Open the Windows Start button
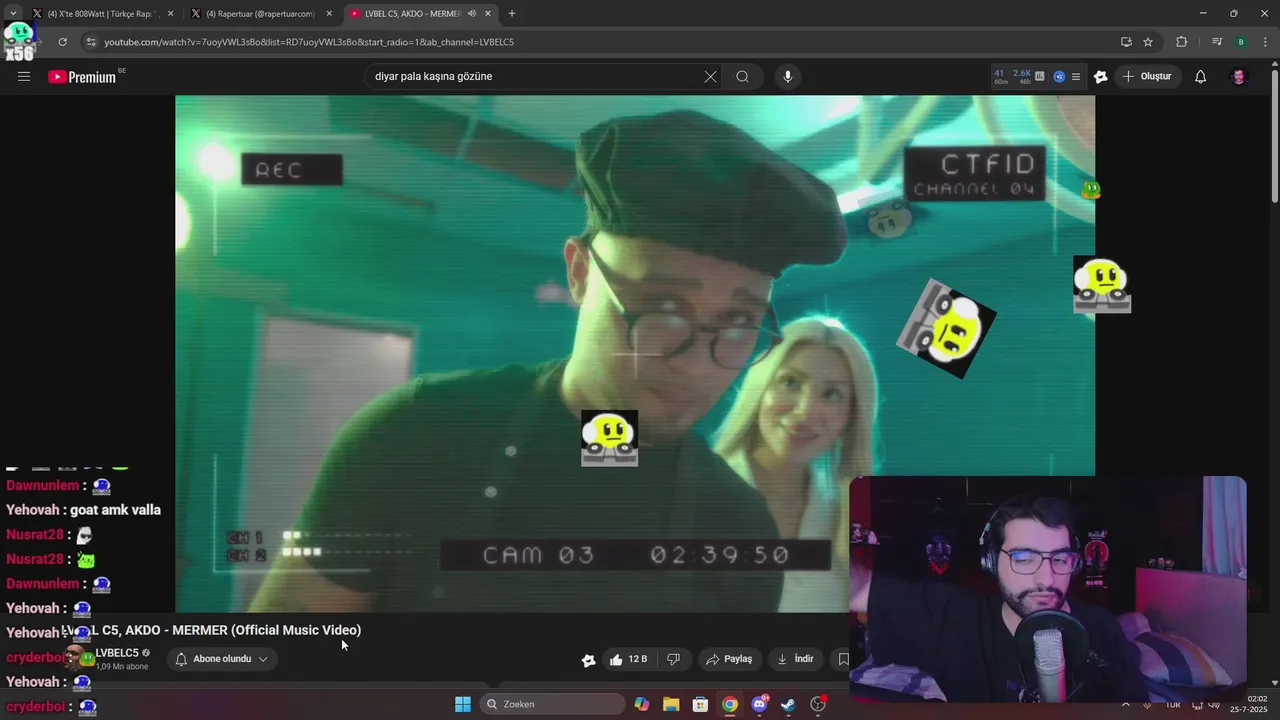The height and width of the screenshot is (720, 1280). coord(462,704)
